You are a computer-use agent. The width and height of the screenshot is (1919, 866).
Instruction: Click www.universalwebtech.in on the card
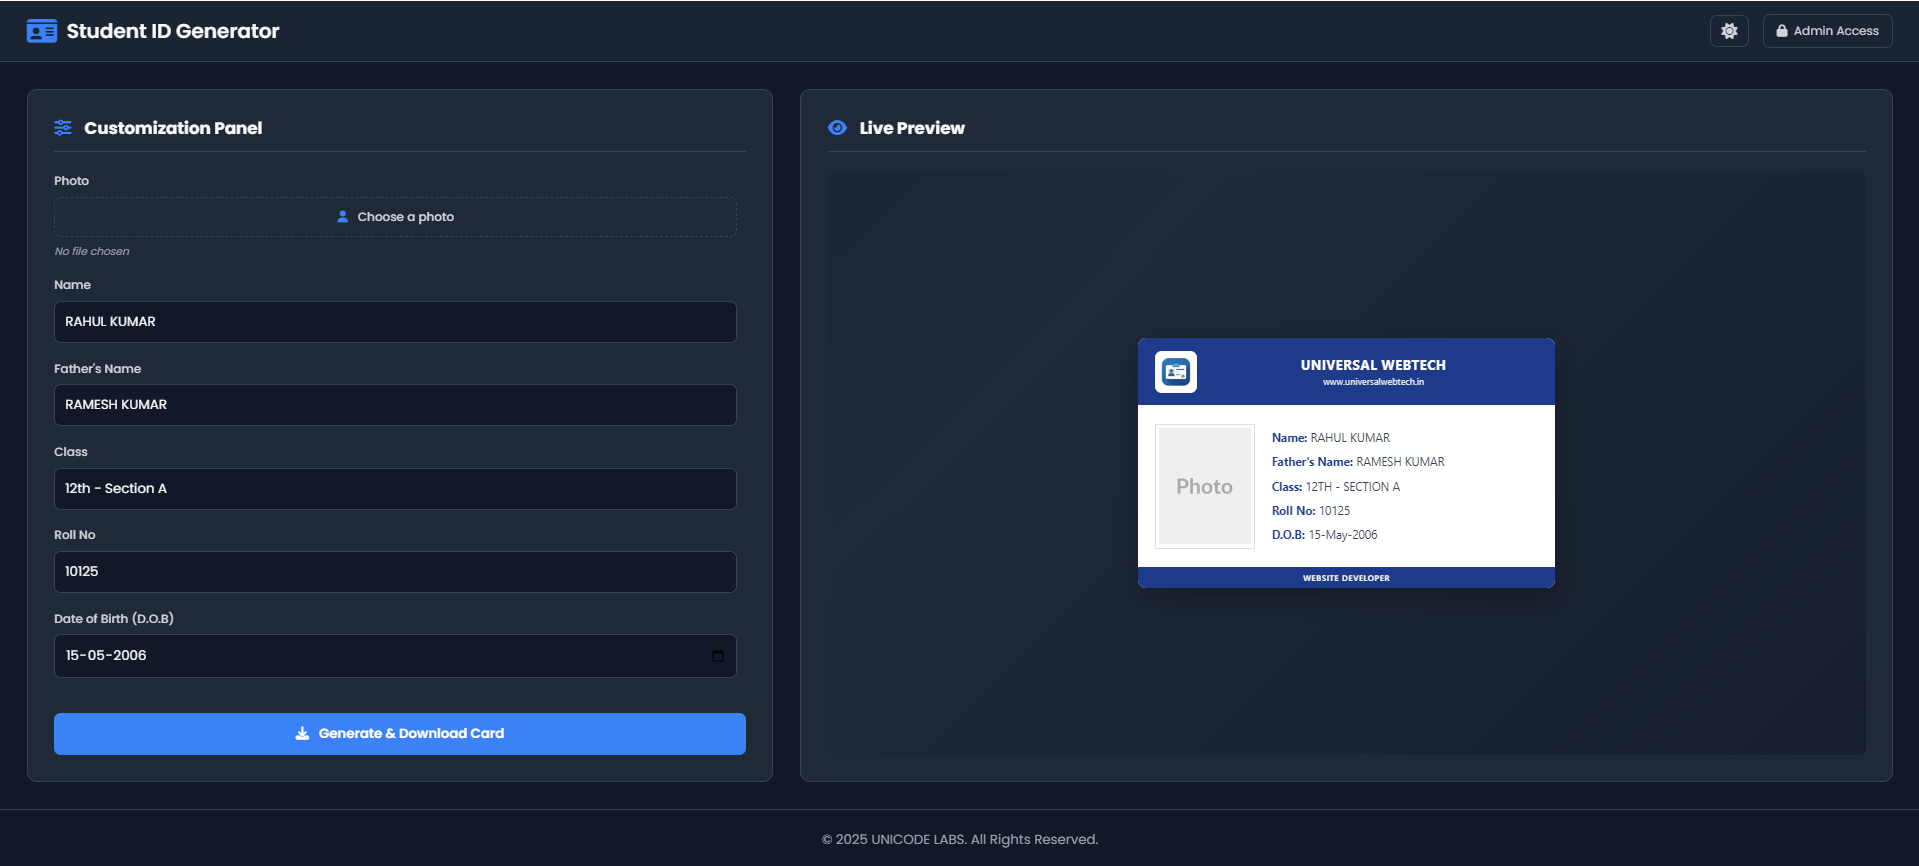point(1372,382)
